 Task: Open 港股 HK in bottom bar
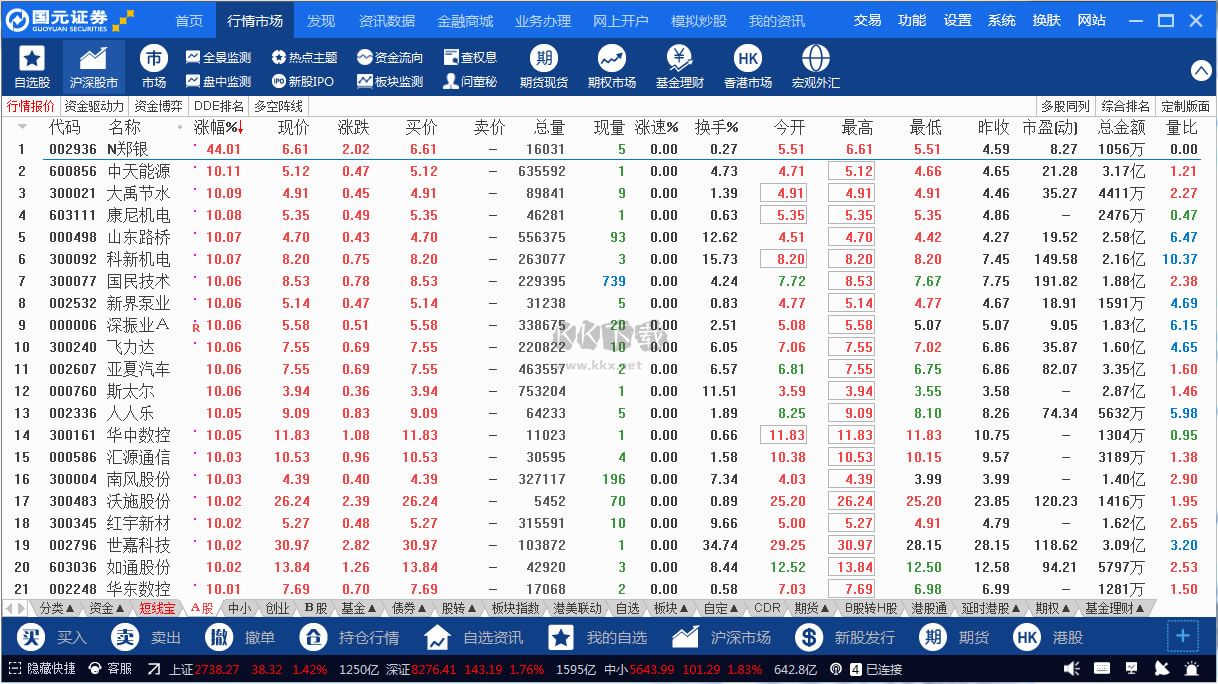tap(1048, 637)
